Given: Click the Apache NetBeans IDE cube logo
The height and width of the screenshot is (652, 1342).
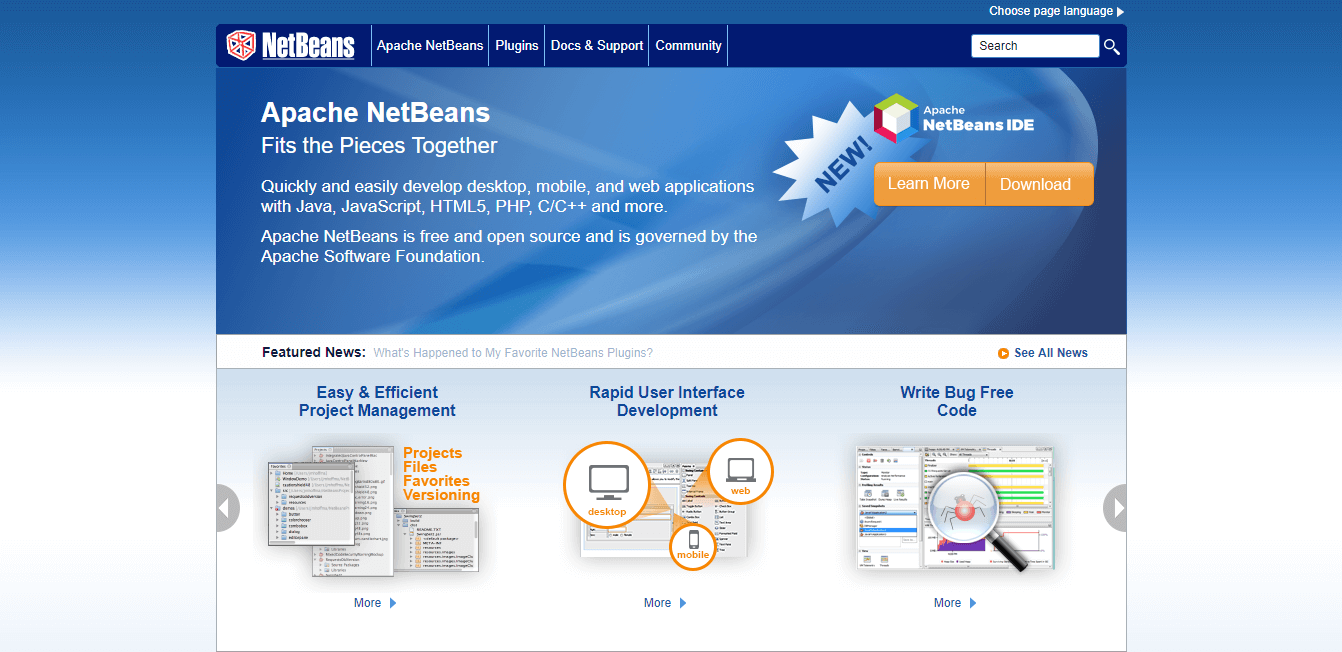Looking at the screenshot, I should pyautogui.click(x=895, y=119).
